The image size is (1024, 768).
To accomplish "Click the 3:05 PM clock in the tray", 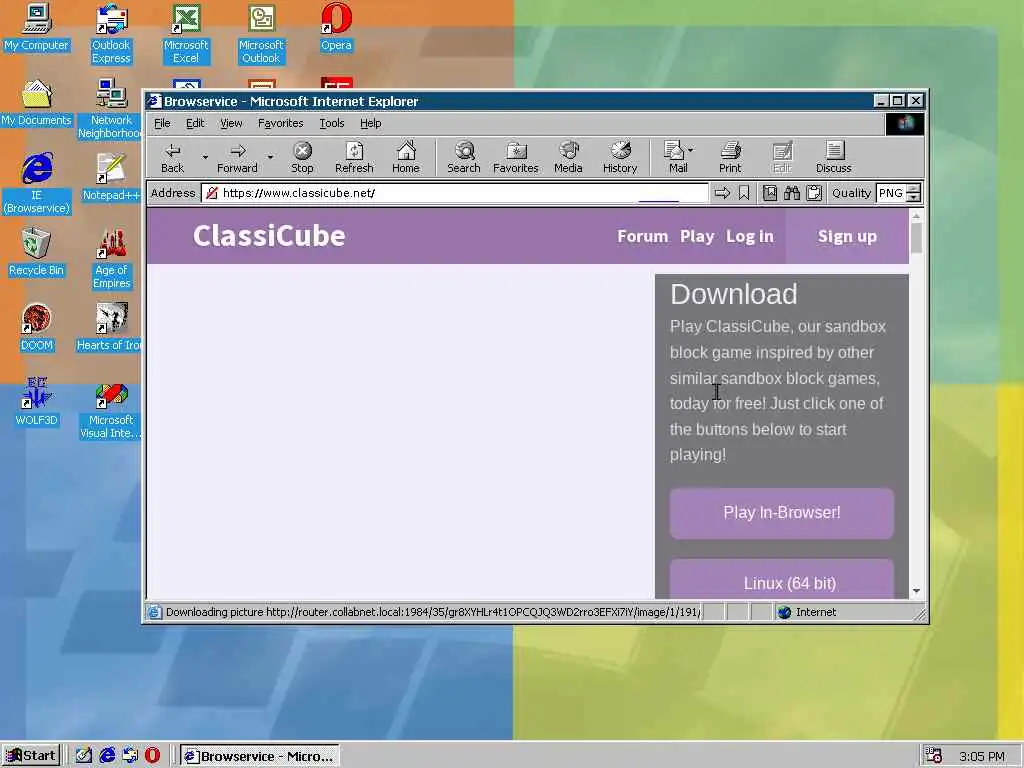I will pyautogui.click(x=982, y=757).
